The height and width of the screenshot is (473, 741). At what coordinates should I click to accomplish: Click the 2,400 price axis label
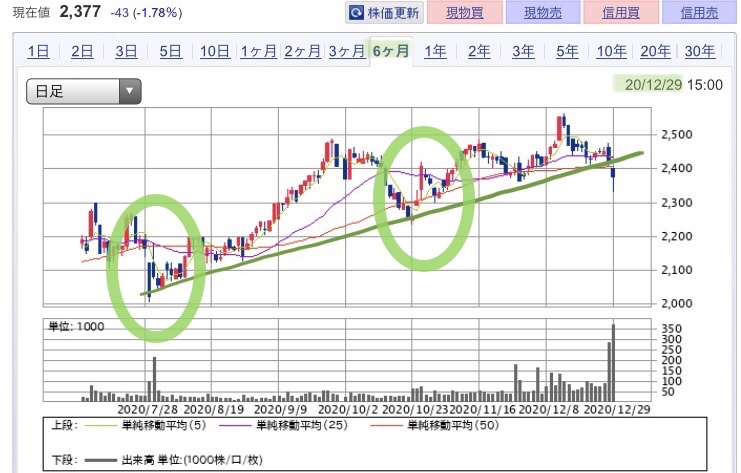[676, 168]
